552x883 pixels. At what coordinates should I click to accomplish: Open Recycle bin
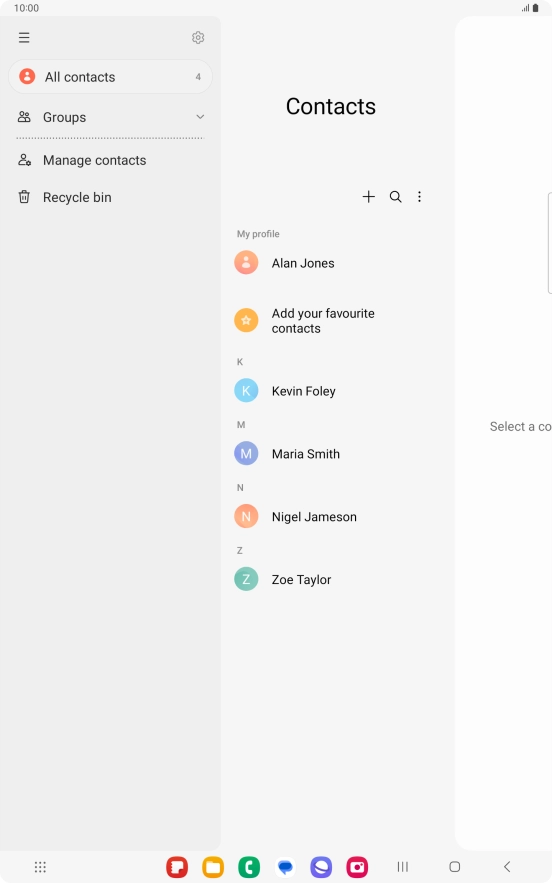pyautogui.click(x=110, y=198)
